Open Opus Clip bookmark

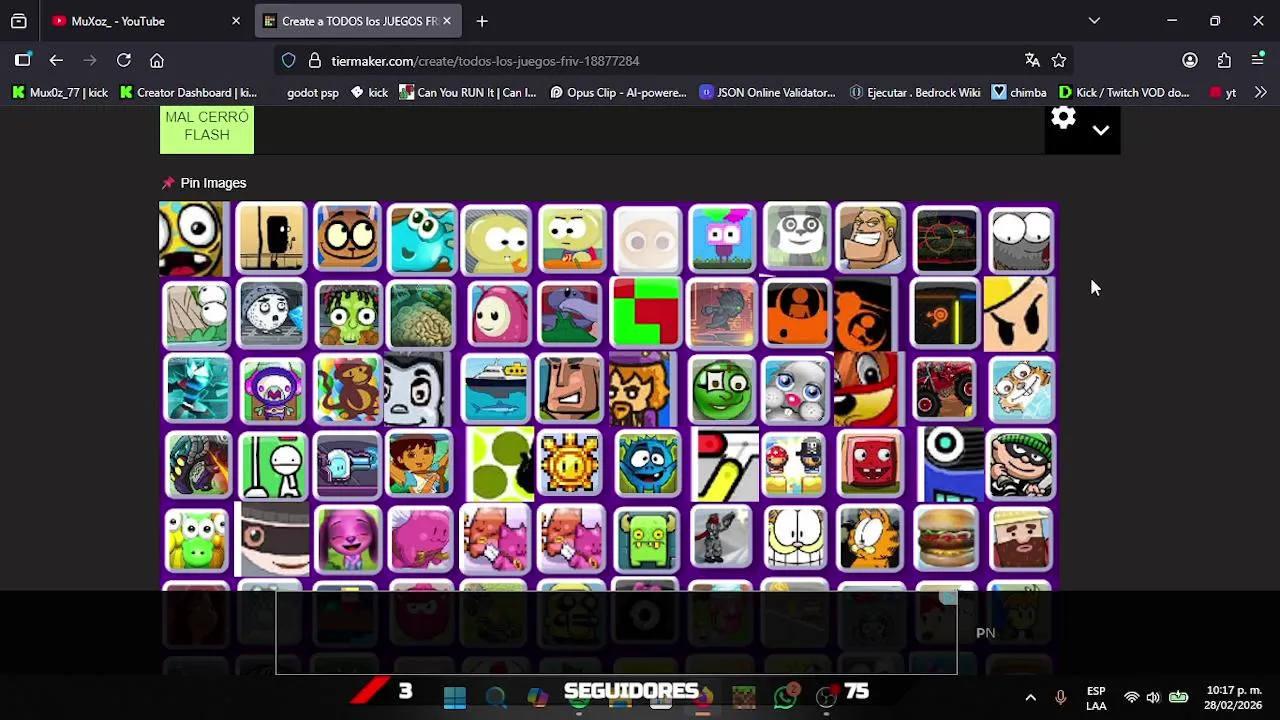(x=618, y=92)
